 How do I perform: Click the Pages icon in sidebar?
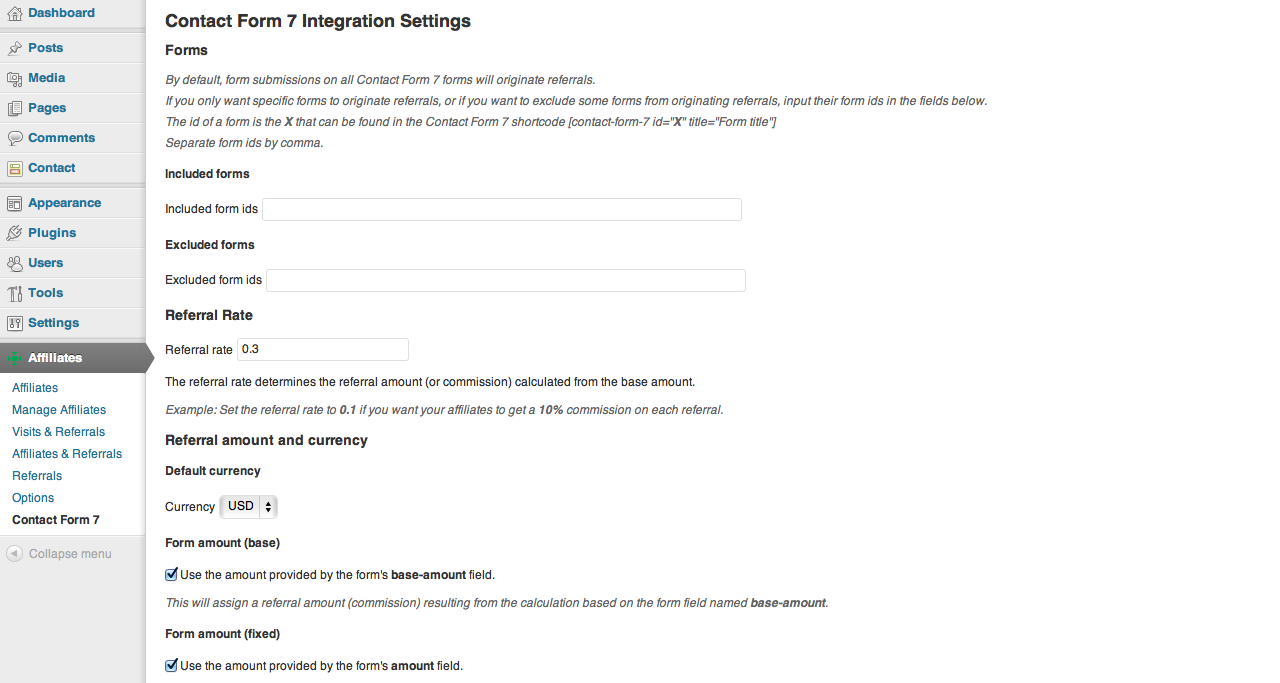(14, 108)
